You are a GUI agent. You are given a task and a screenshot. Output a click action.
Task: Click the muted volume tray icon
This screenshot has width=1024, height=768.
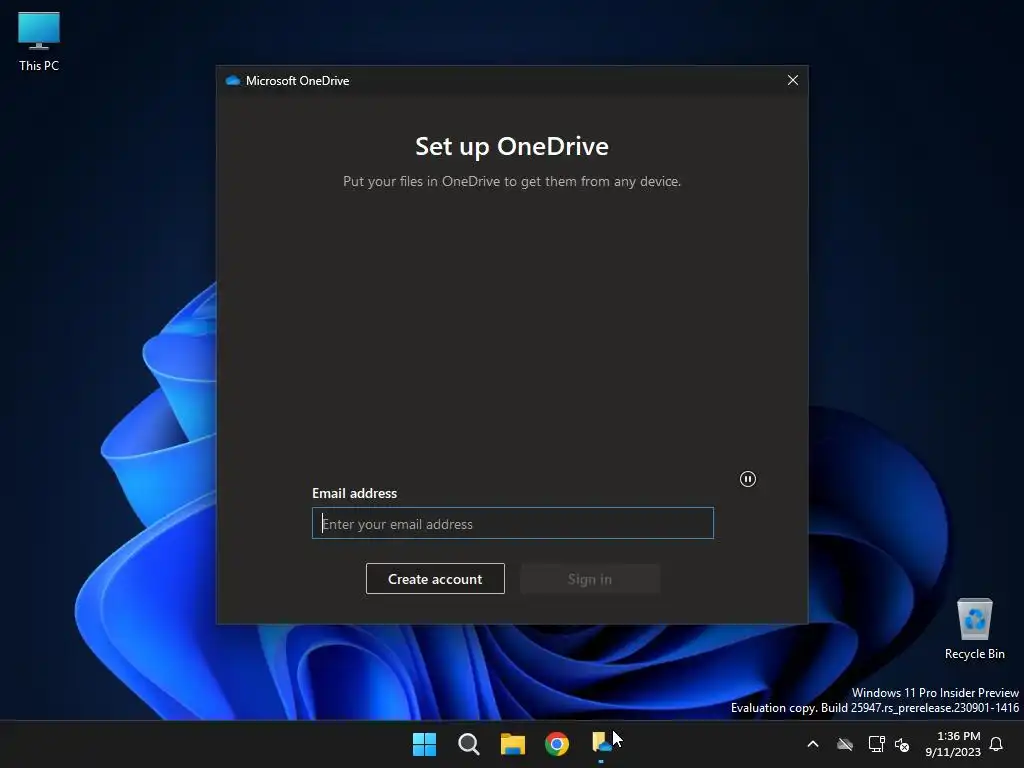[x=902, y=744]
